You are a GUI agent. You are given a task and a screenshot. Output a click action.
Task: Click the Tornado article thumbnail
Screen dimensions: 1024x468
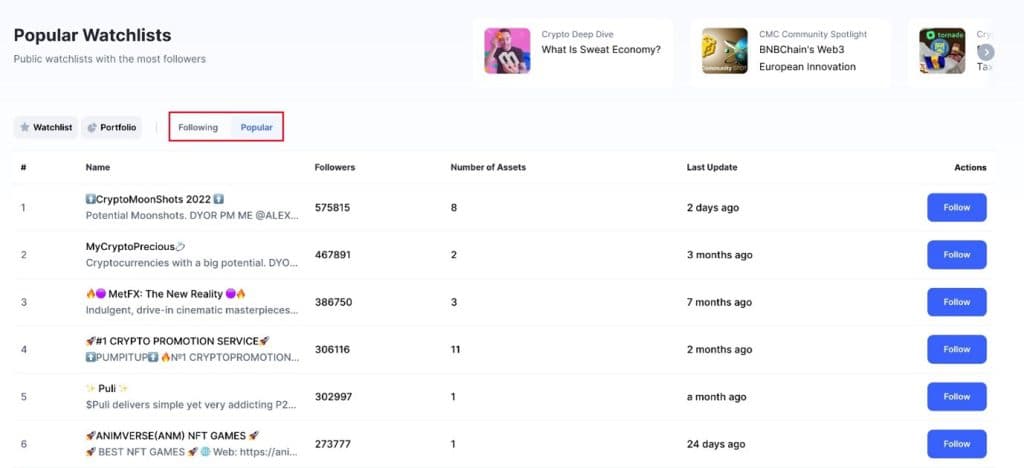pos(942,51)
